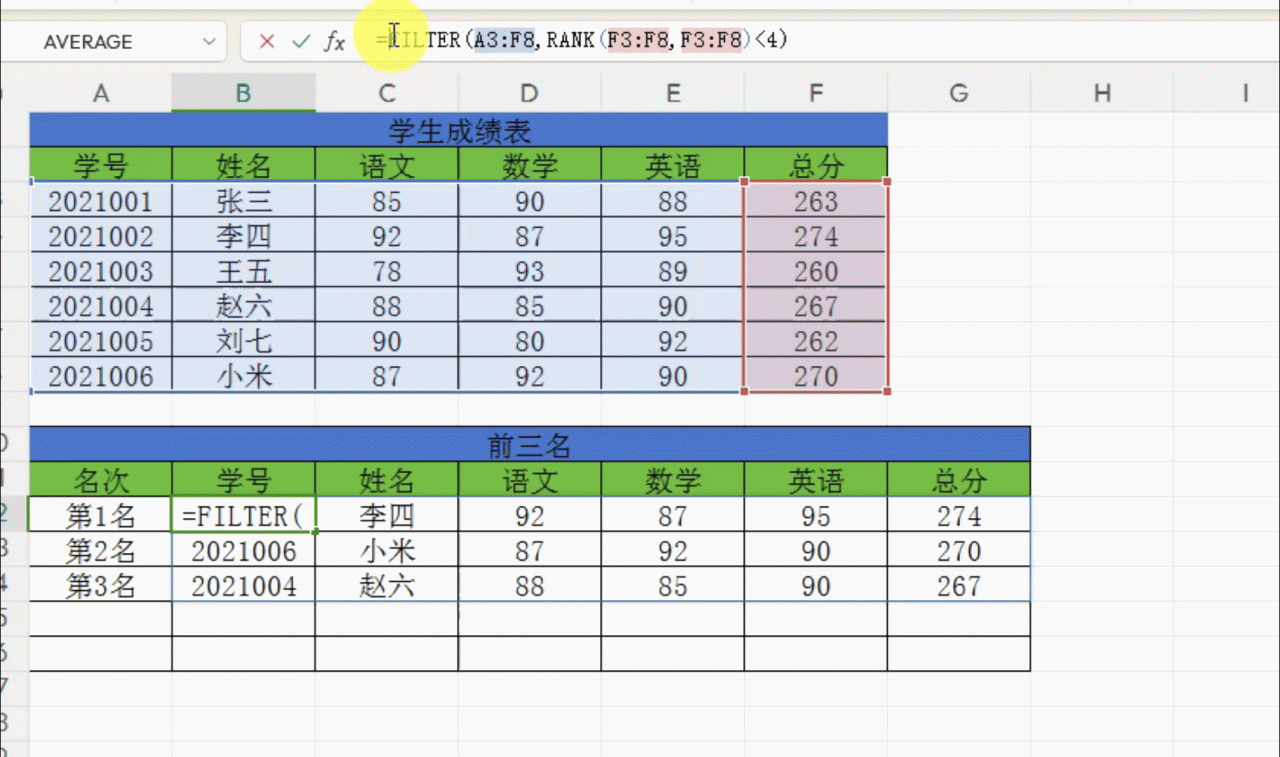Click the 第1名 rank cell

click(101, 515)
